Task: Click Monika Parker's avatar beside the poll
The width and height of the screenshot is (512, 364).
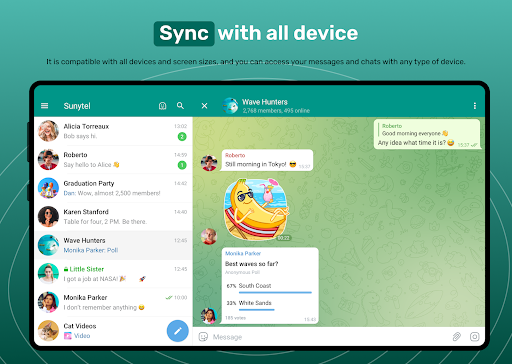Action: point(209,316)
